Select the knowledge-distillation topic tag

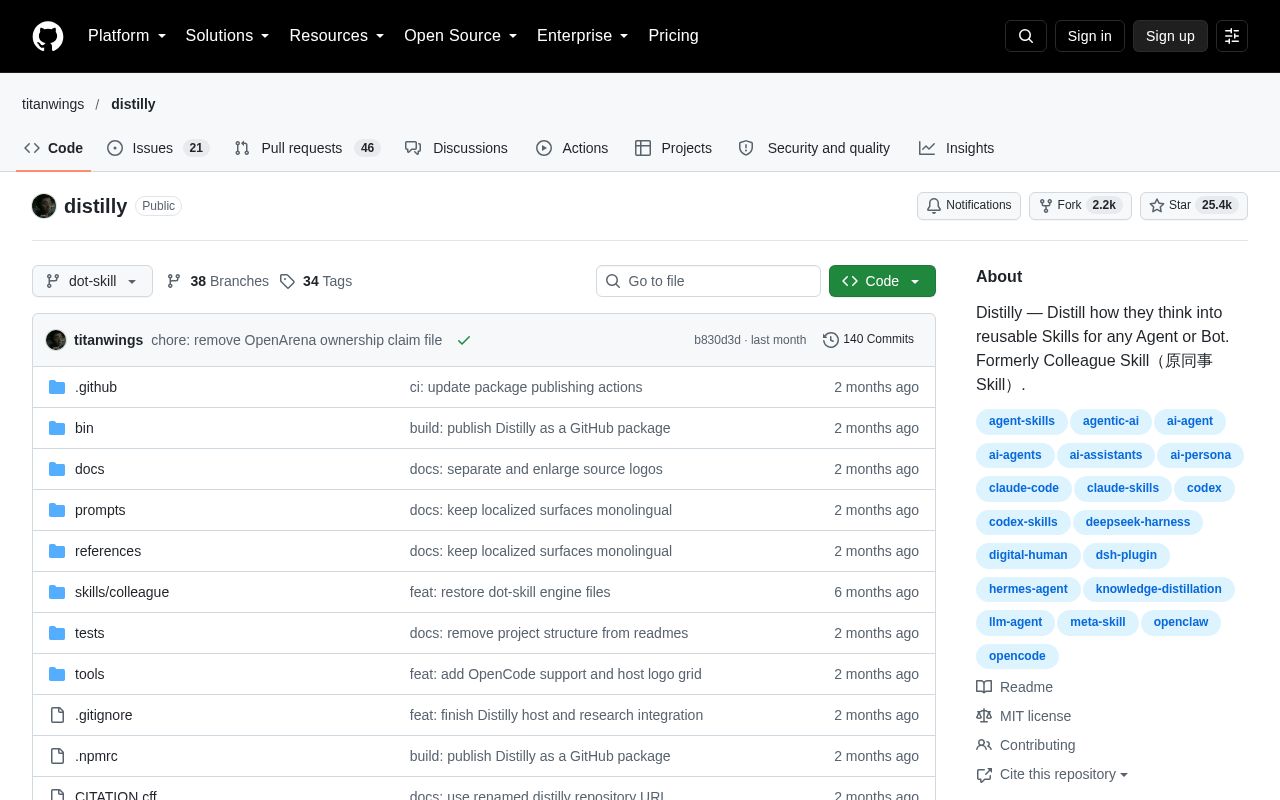[x=1159, y=589]
